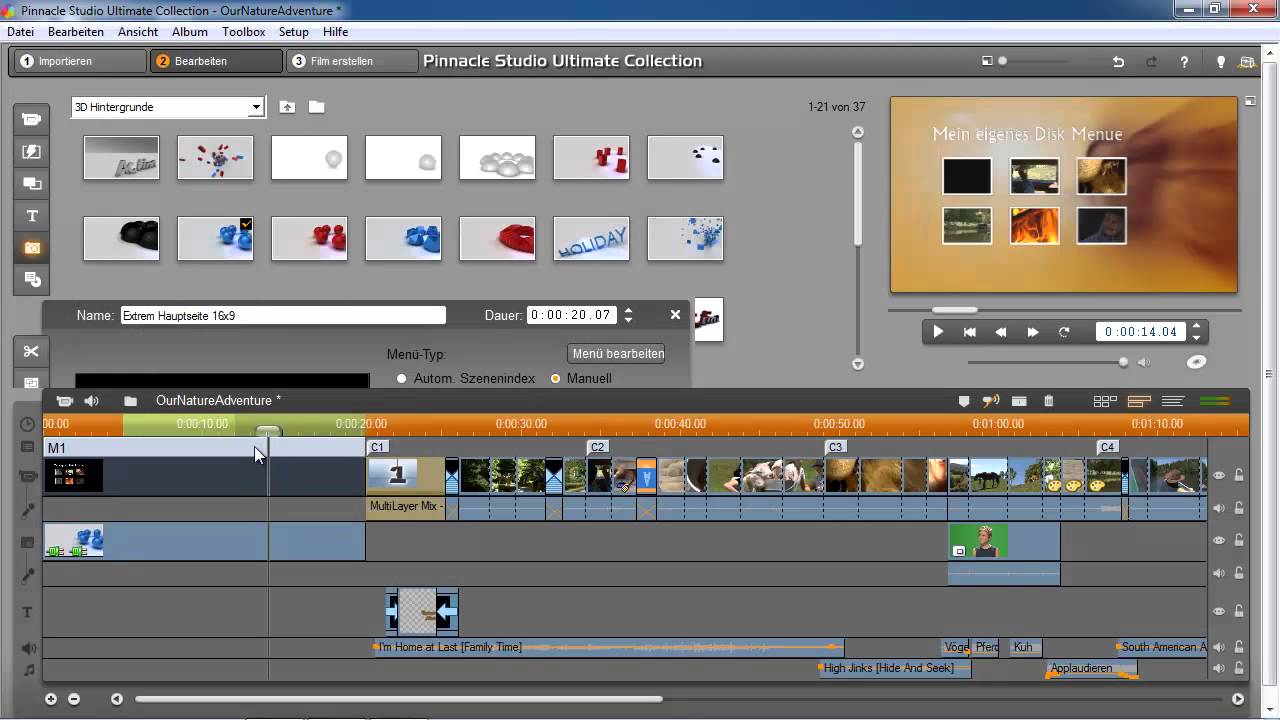Mute the overlay audio track speaker
This screenshot has width=1280, height=720.
point(1219,573)
